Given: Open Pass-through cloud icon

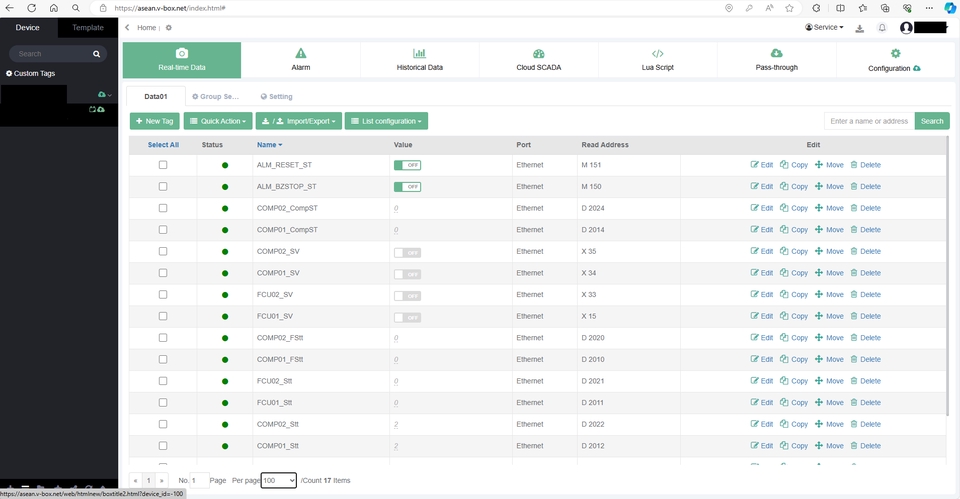Looking at the screenshot, I should [x=776, y=53].
